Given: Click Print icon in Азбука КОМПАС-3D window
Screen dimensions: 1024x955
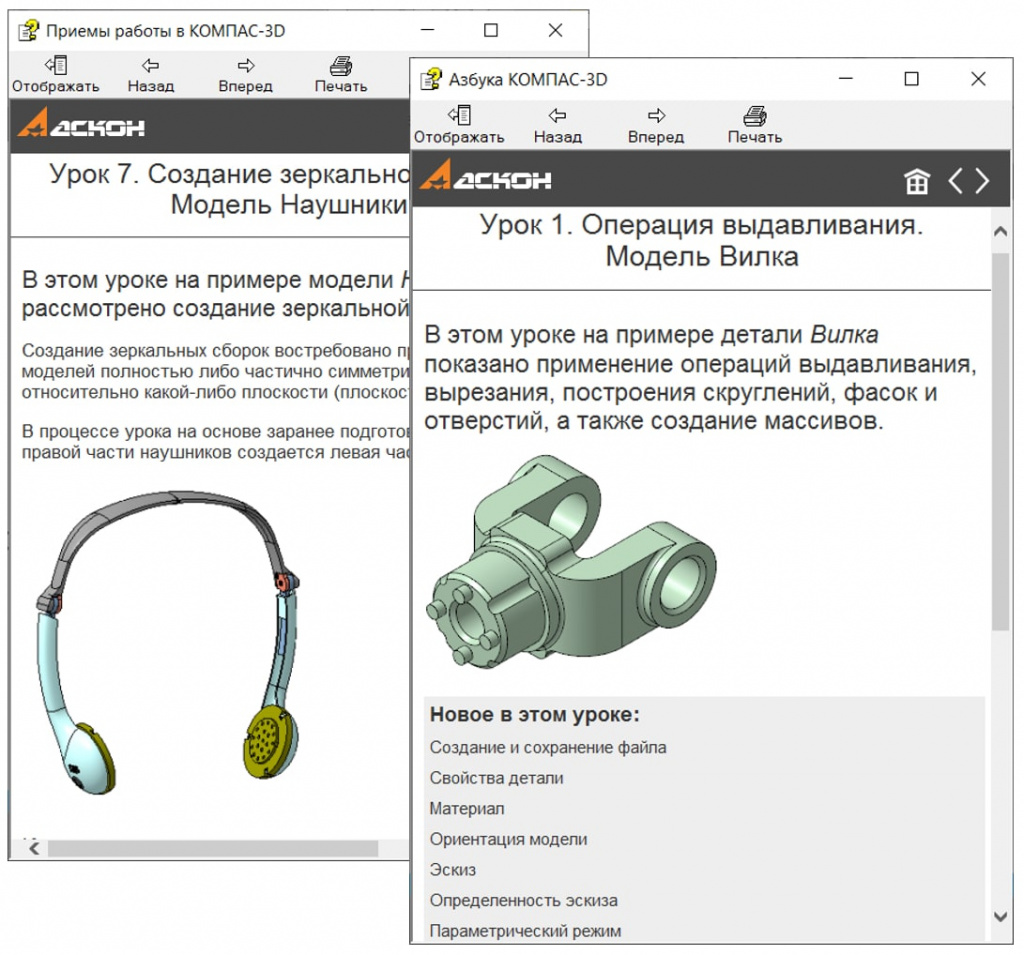Looking at the screenshot, I should coord(754,116).
